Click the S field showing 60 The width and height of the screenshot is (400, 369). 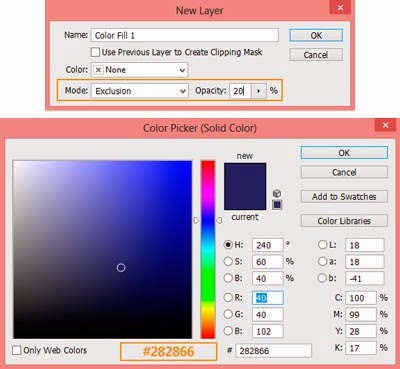[268, 262]
